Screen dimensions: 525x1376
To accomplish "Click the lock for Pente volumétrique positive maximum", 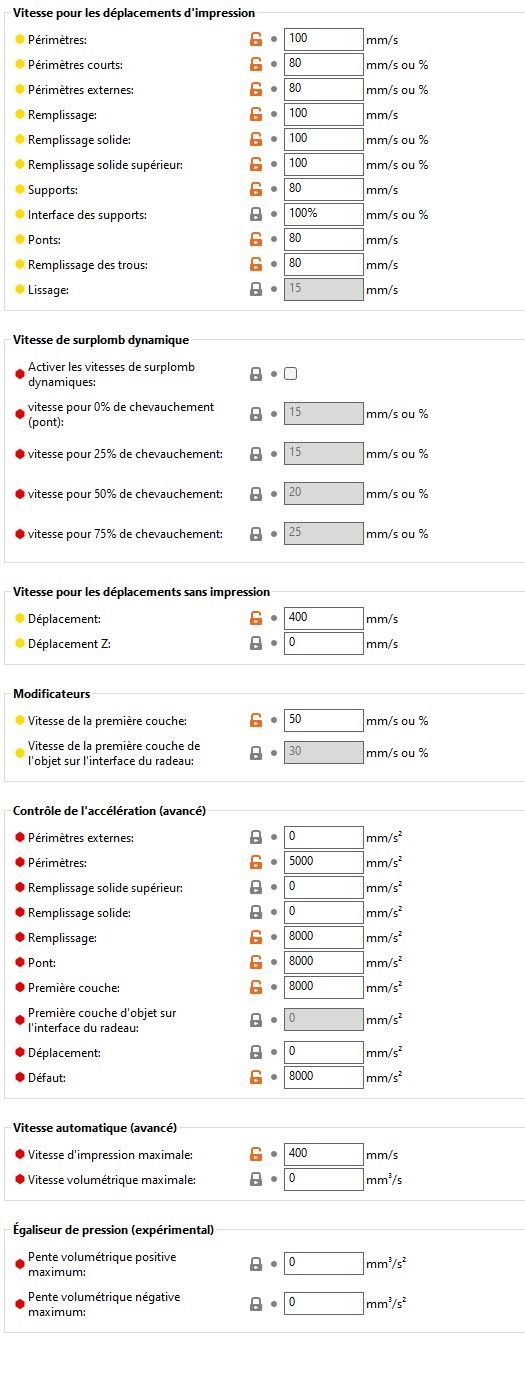I will click(256, 1264).
